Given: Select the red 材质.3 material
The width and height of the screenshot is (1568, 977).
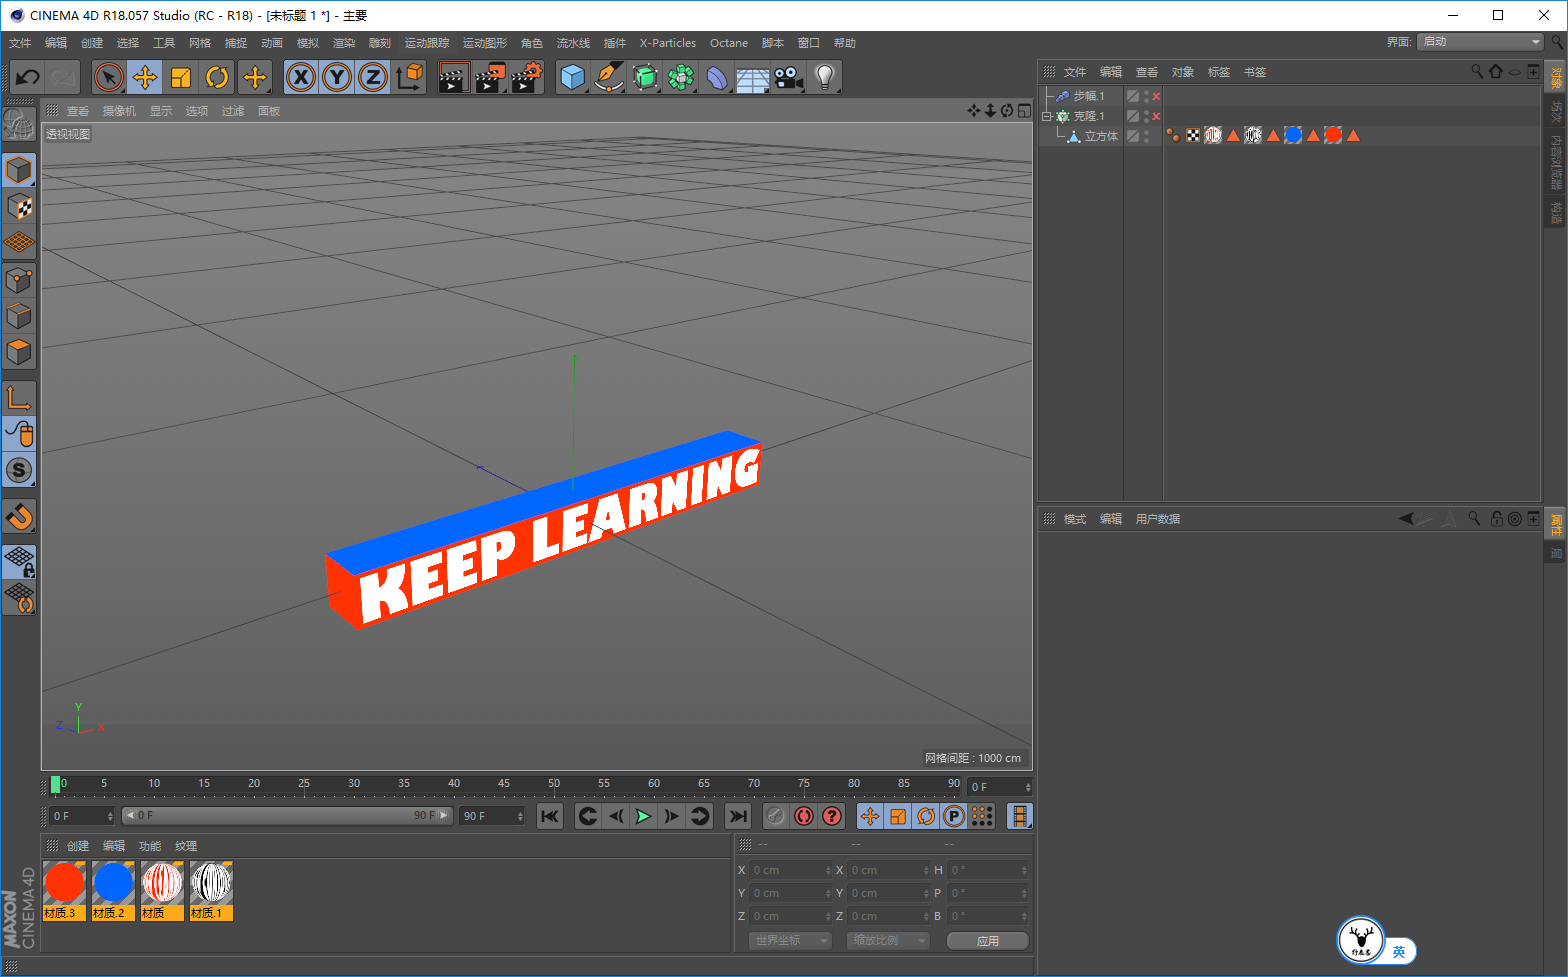Looking at the screenshot, I should 64,891.
